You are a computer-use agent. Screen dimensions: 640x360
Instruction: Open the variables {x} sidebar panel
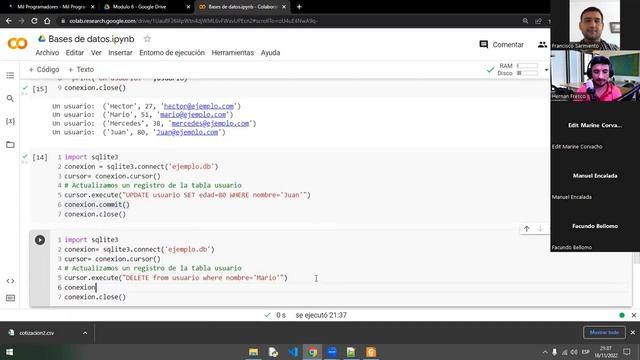click(x=10, y=121)
